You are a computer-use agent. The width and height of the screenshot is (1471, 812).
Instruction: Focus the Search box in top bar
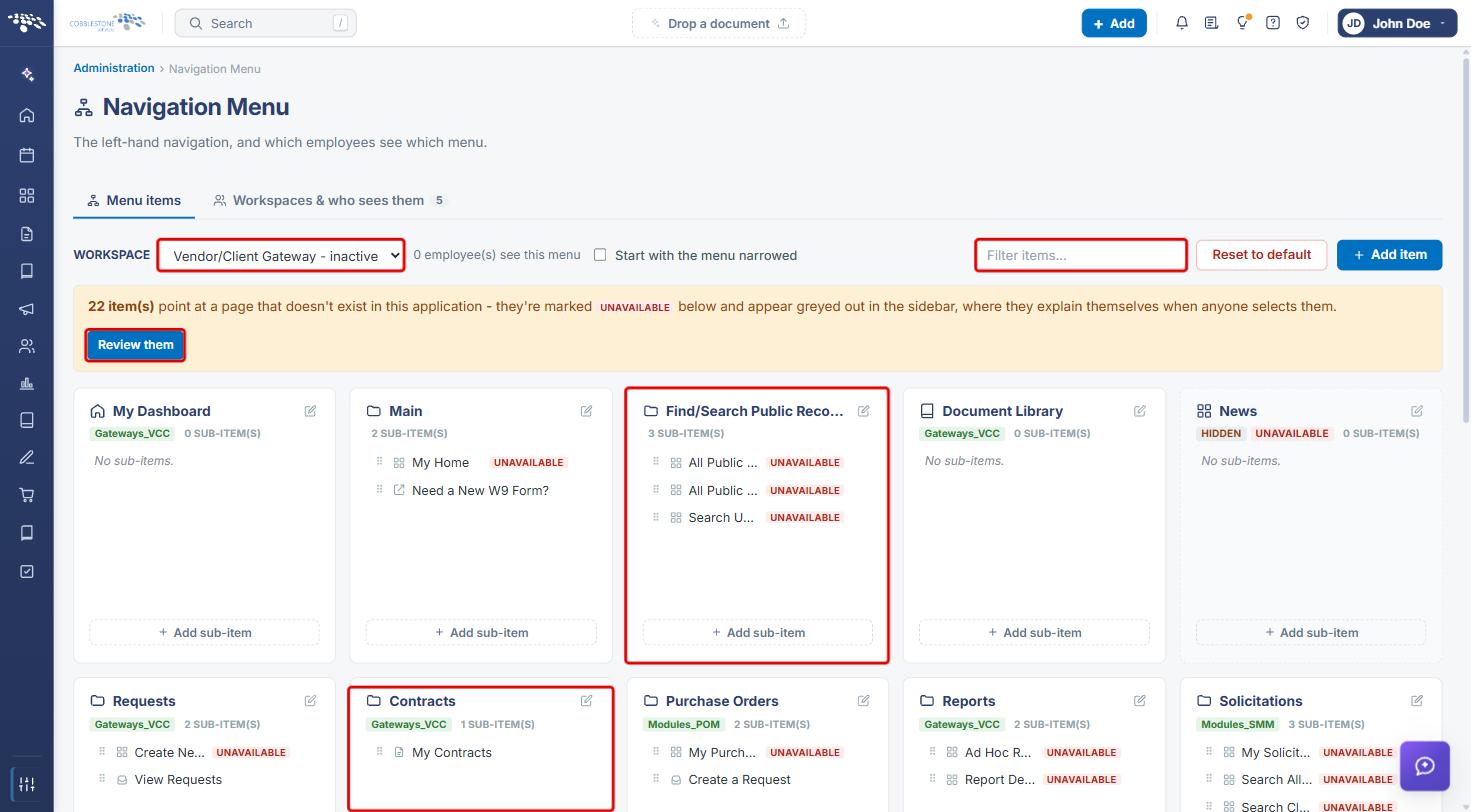265,23
